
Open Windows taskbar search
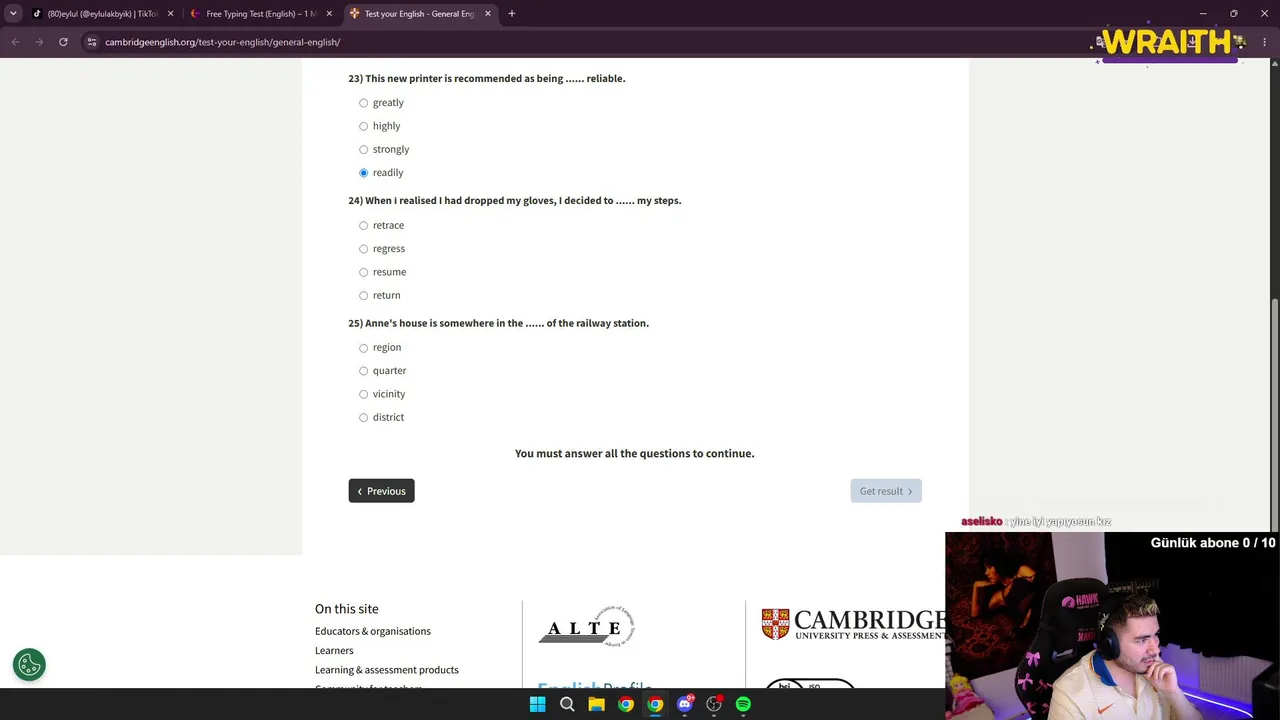tap(567, 705)
